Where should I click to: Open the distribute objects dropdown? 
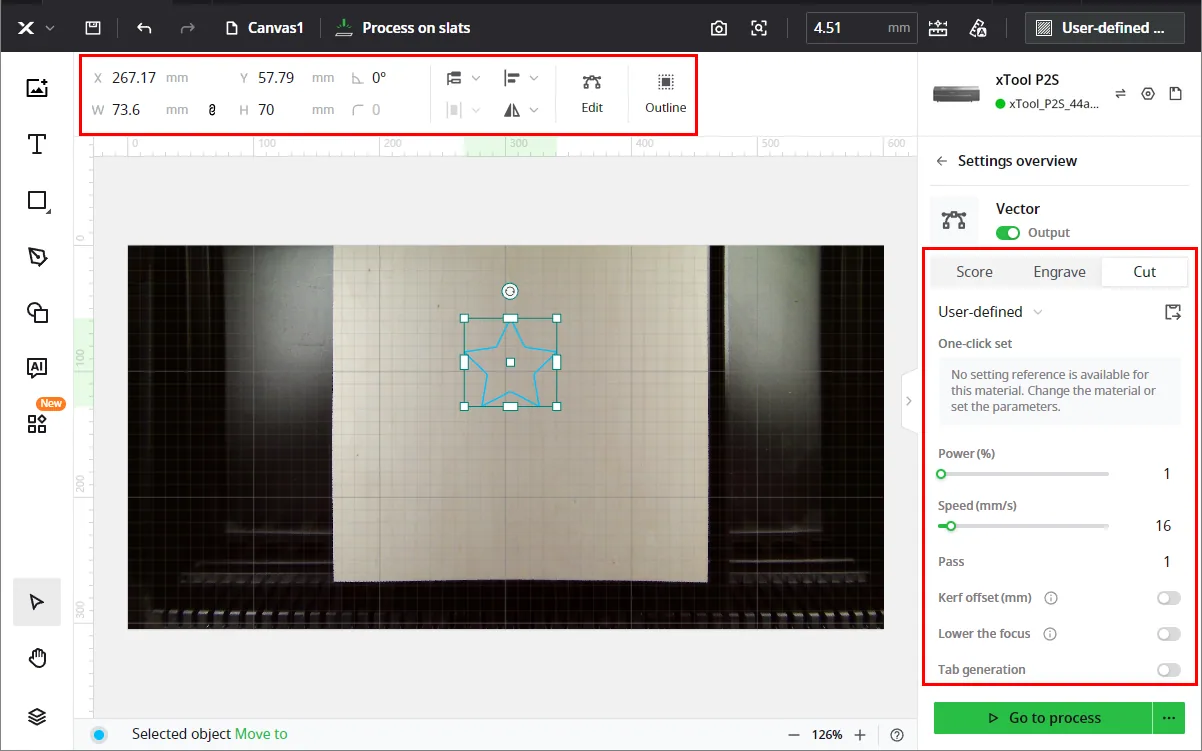click(463, 110)
